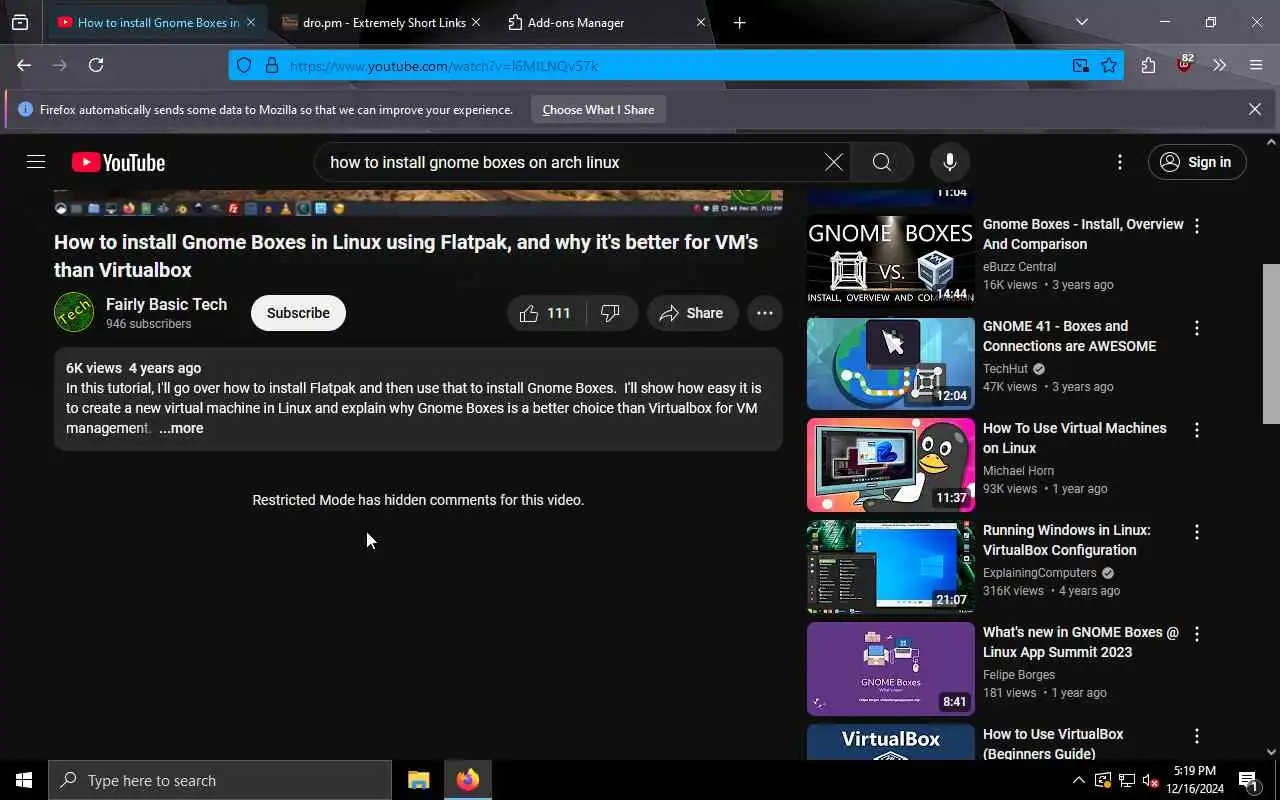Show hidden system tray icons
Viewport: 1280px width, 800px height.
[1079, 780]
